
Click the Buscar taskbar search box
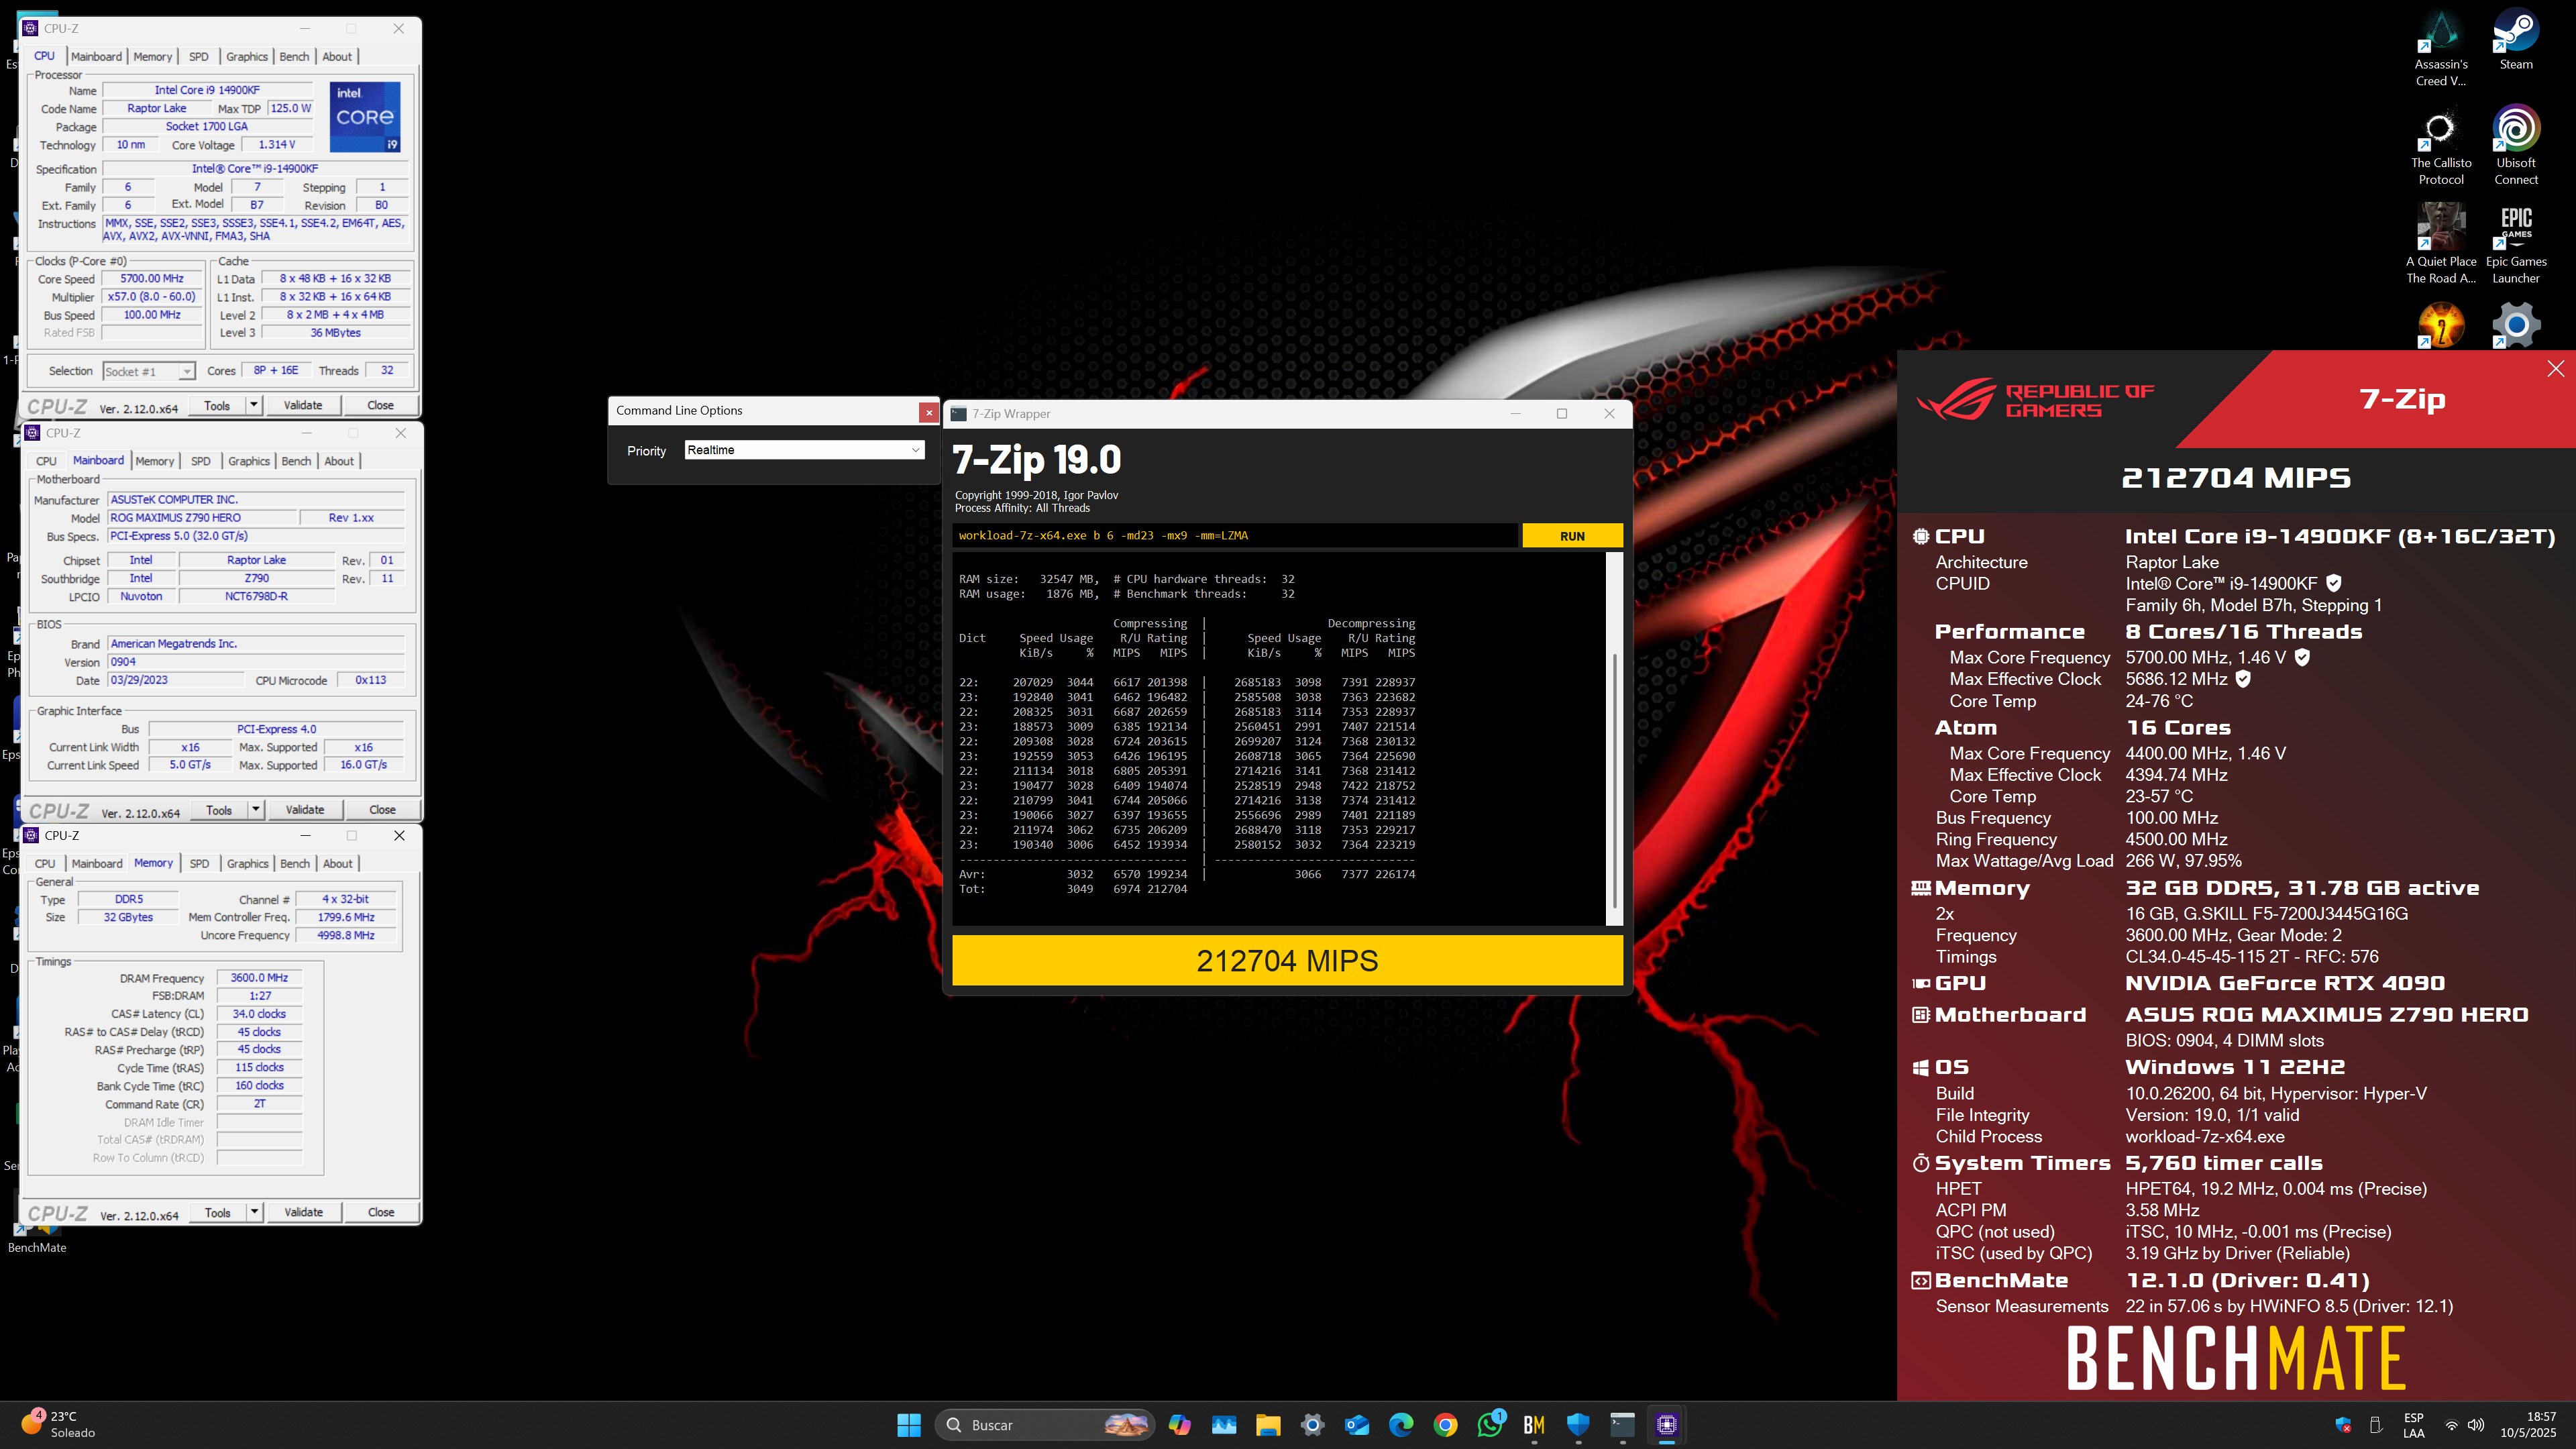(x=1044, y=1425)
